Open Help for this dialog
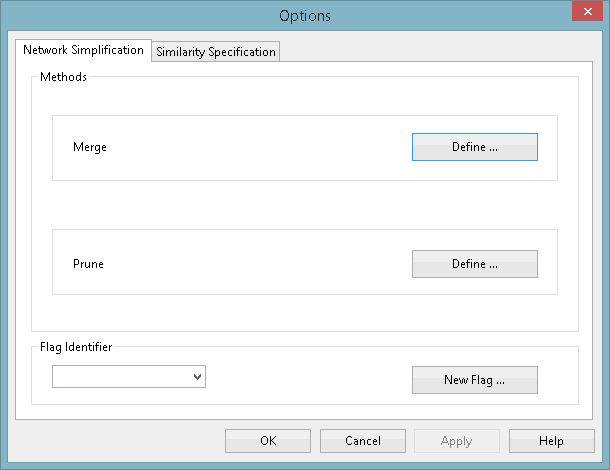610x470 pixels. (x=551, y=441)
